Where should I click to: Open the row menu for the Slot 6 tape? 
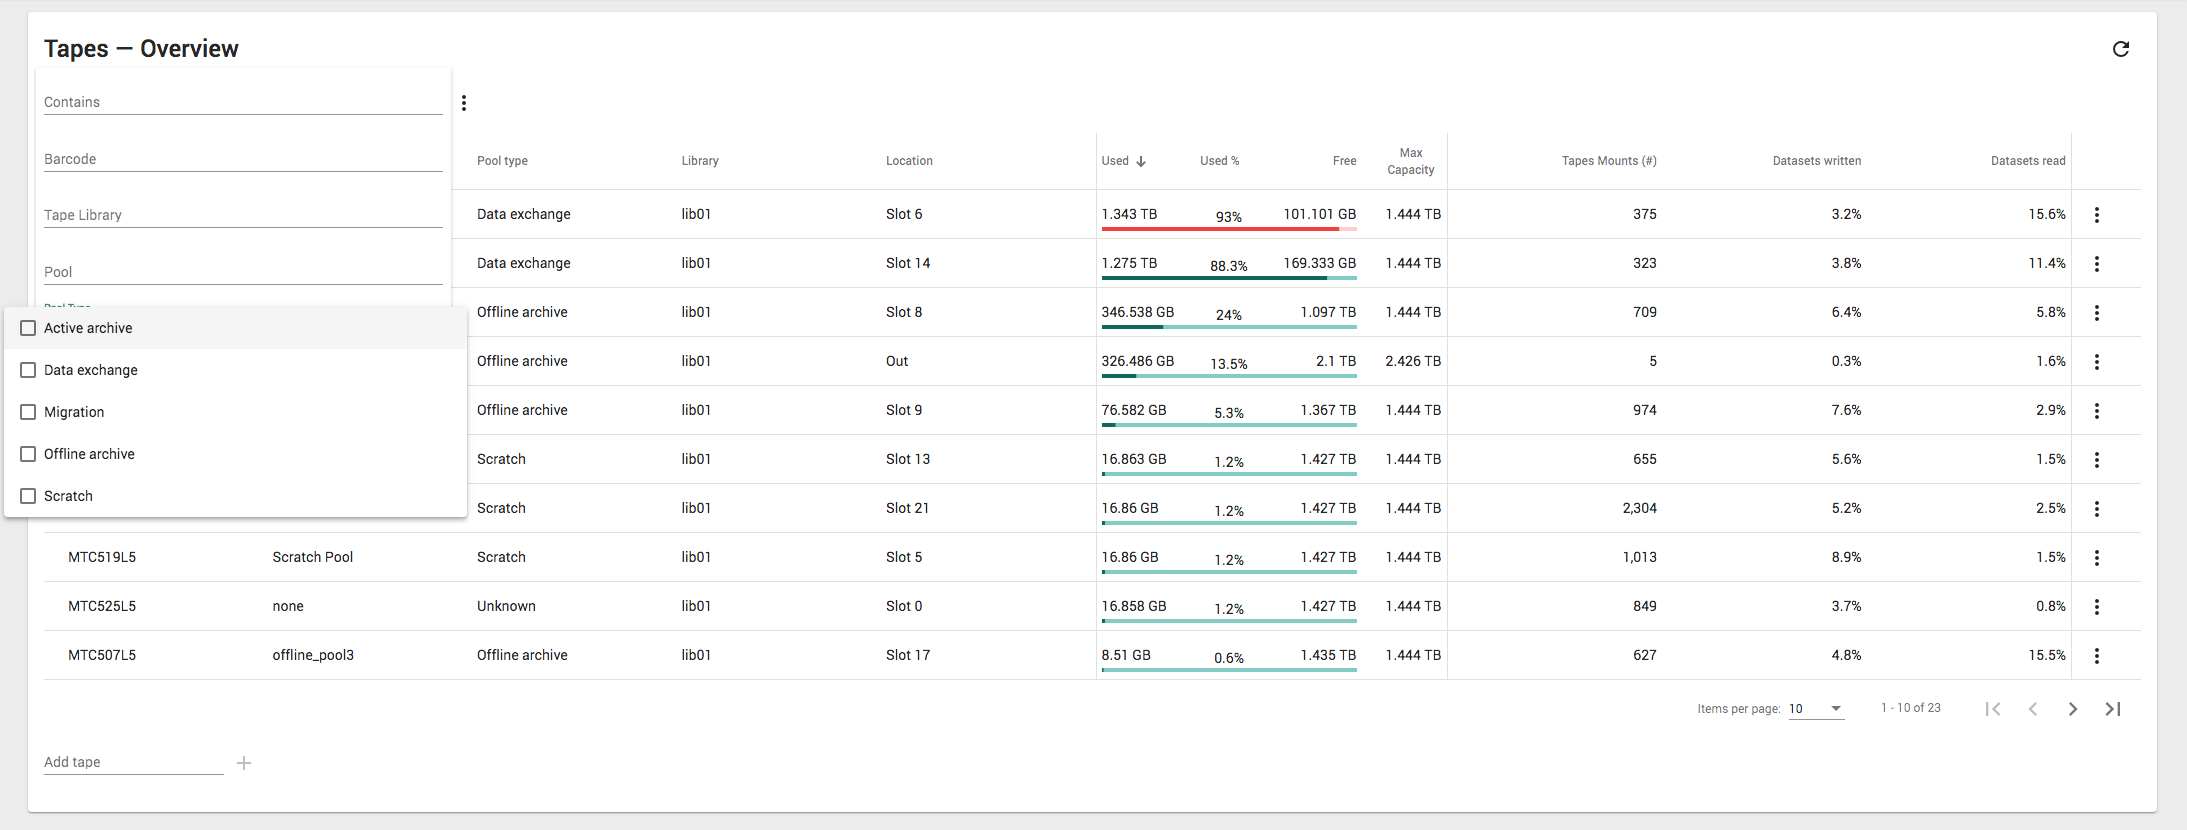(2096, 215)
